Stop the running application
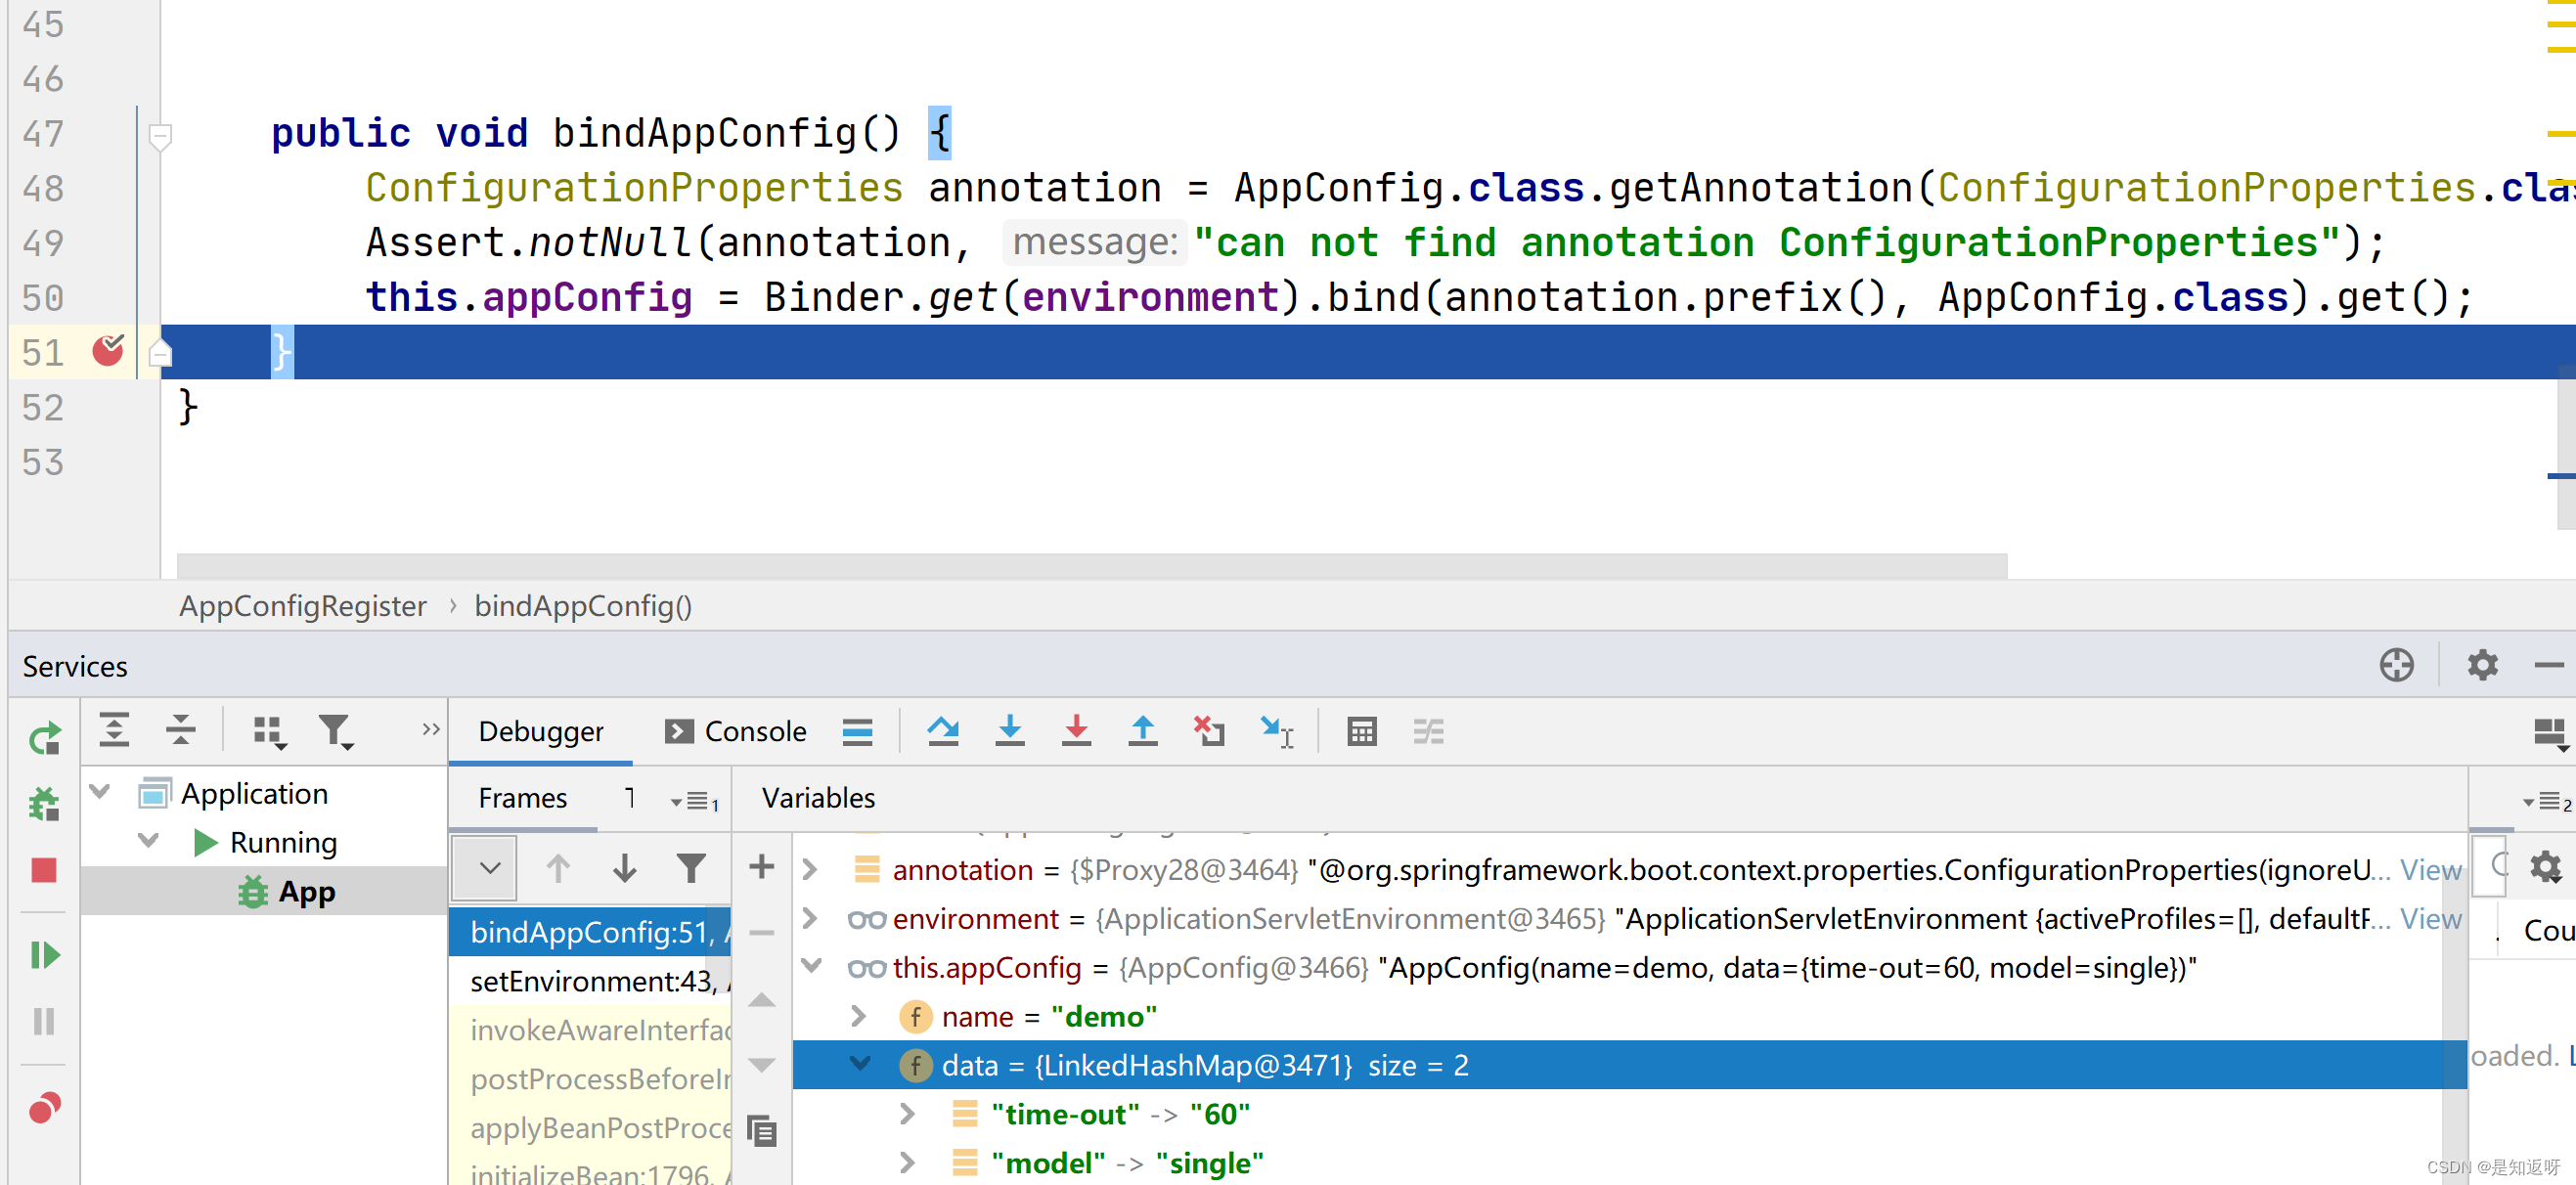 pos(44,870)
